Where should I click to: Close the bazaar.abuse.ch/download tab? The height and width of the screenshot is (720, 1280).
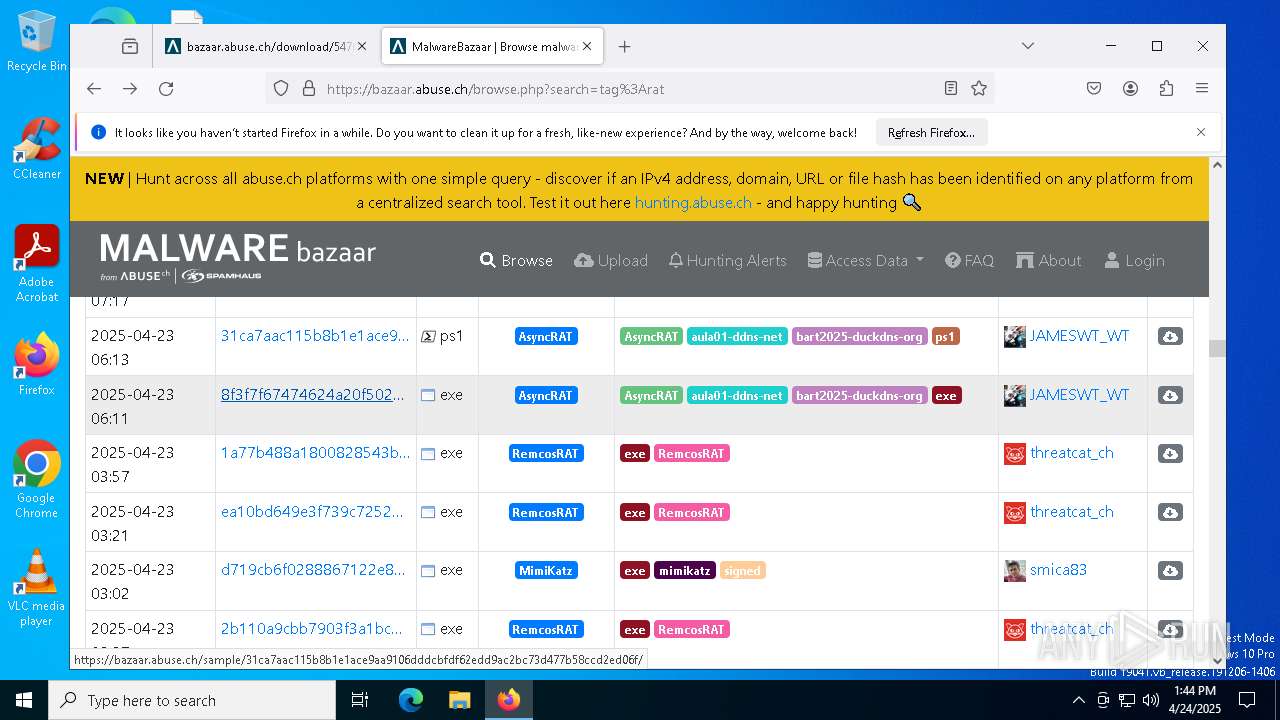tap(361, 46)
